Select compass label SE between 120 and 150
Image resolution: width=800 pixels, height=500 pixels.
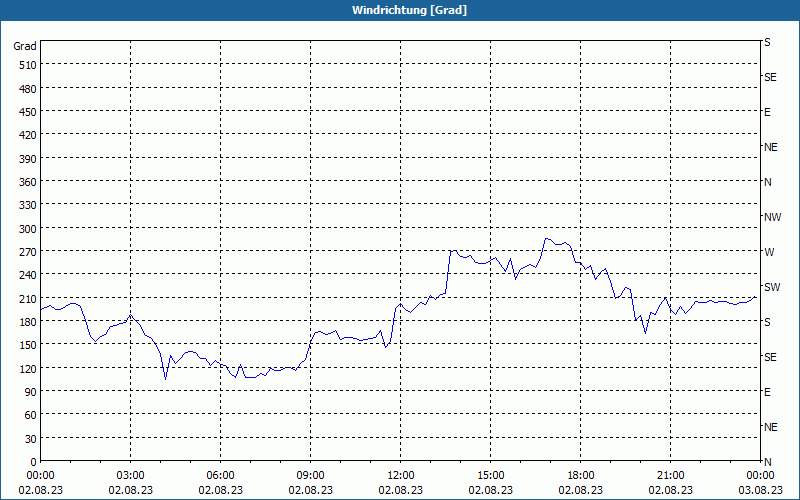pyautogui.click(x=770, y=357)
